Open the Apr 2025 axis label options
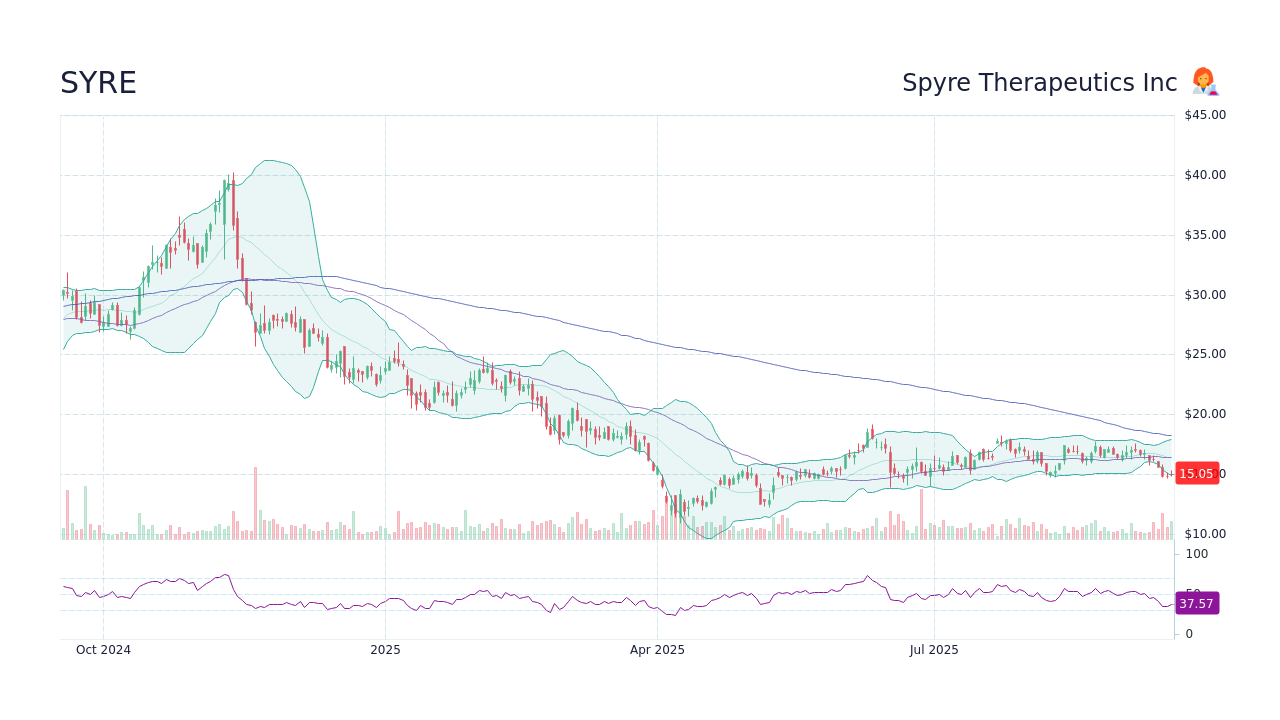The width and height of the screenshot is (1280, 720). (657, 649)
